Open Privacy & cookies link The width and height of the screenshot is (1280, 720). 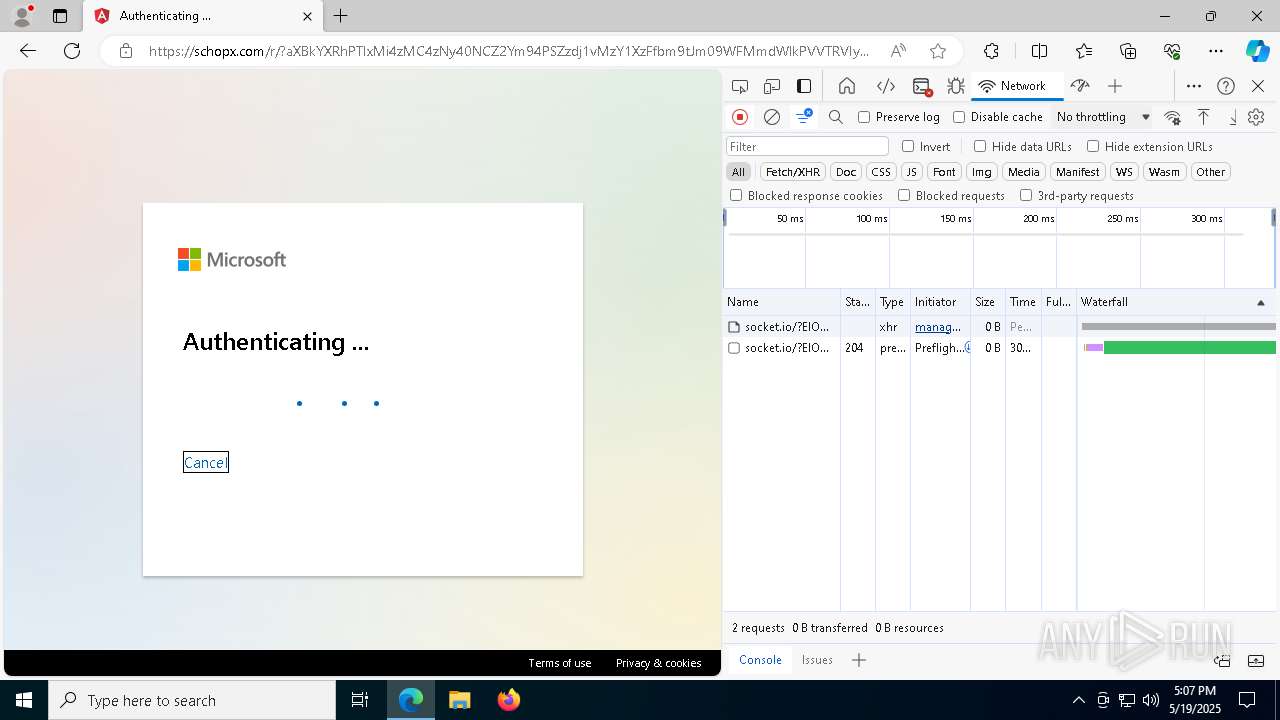tap(658, 663)
